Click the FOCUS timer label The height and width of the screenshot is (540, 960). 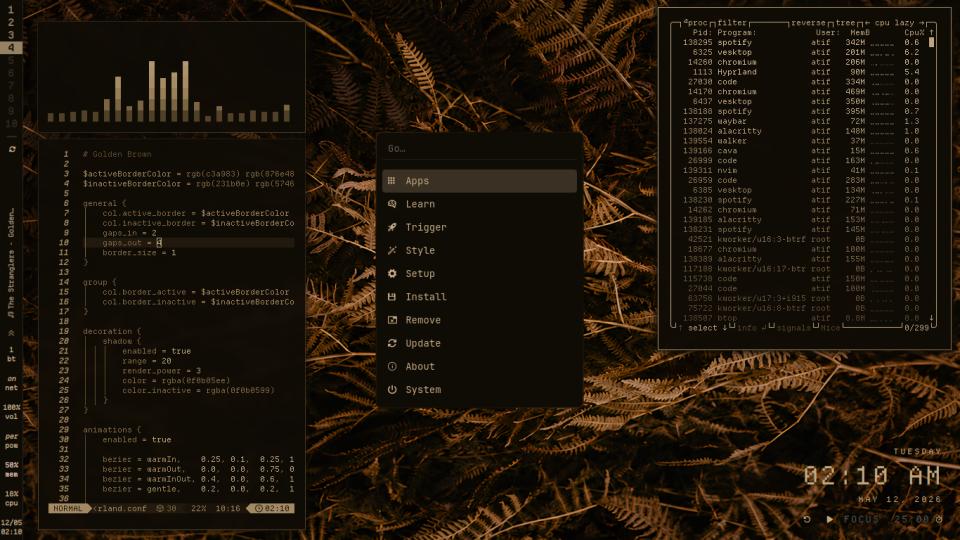click(861, 519)
